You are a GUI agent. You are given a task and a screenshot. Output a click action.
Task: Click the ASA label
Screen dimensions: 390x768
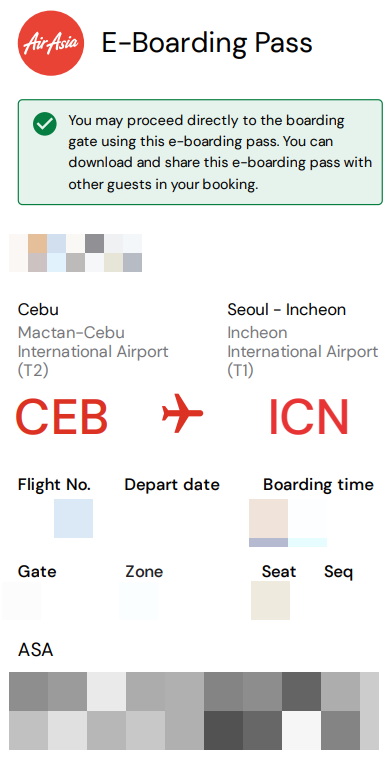35,650
